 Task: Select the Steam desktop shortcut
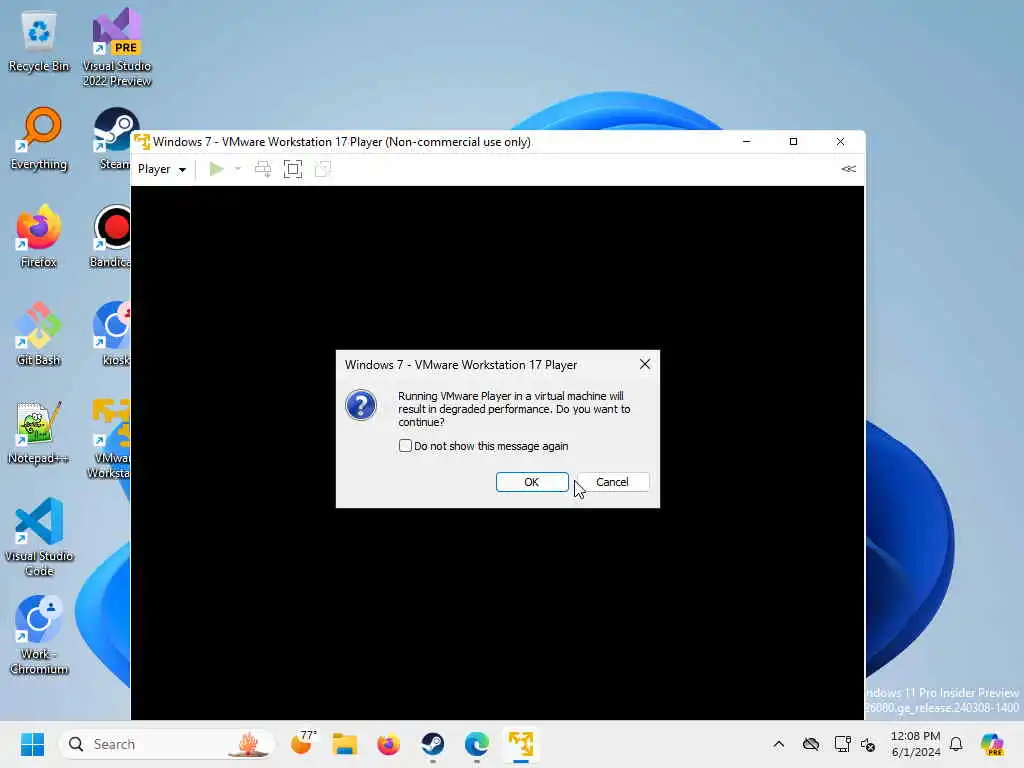click(114, 139)
